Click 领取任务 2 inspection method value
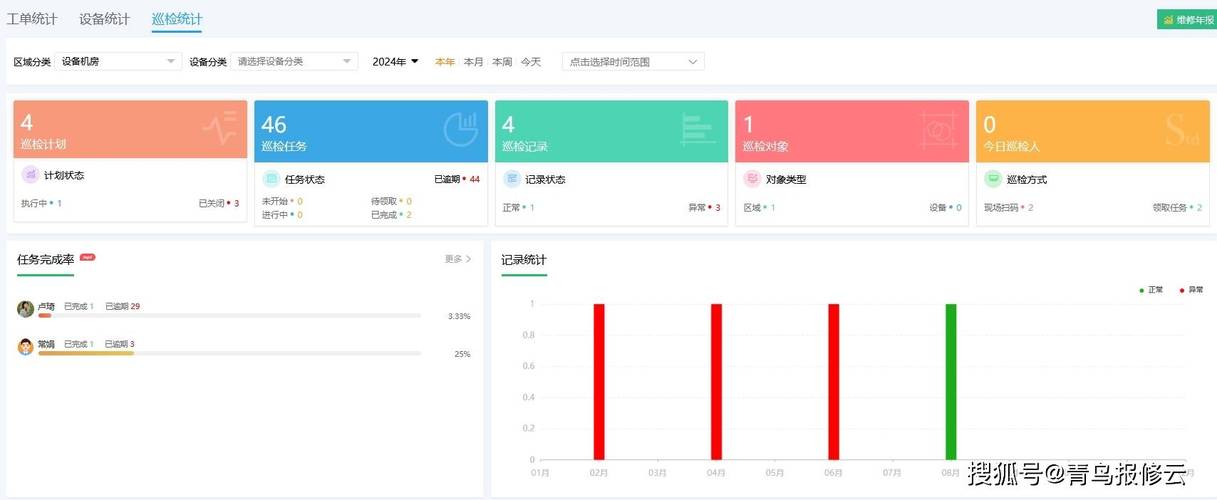Viewport: 1217px width, 500px height. (1177, 208)
